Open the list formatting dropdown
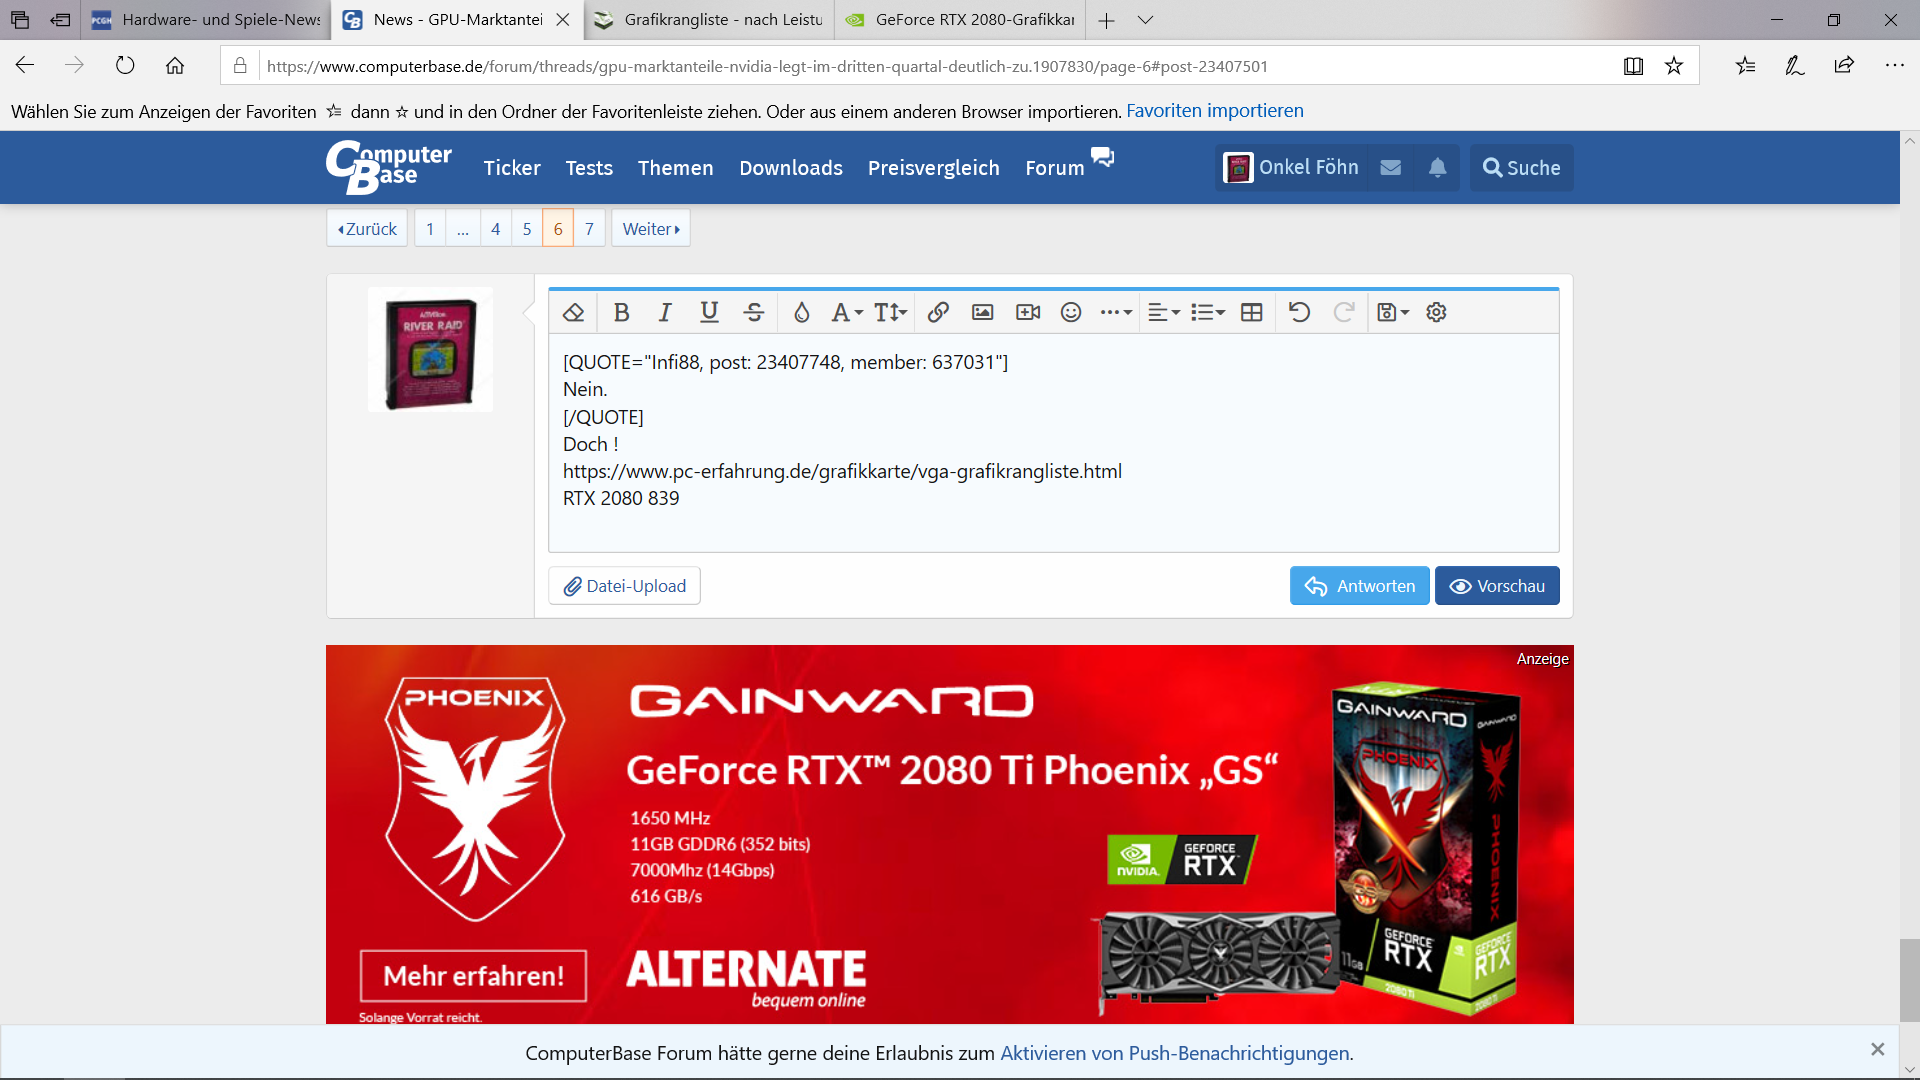The width and height of the screenshot is (1920, 1080). tap(1208, 313)
